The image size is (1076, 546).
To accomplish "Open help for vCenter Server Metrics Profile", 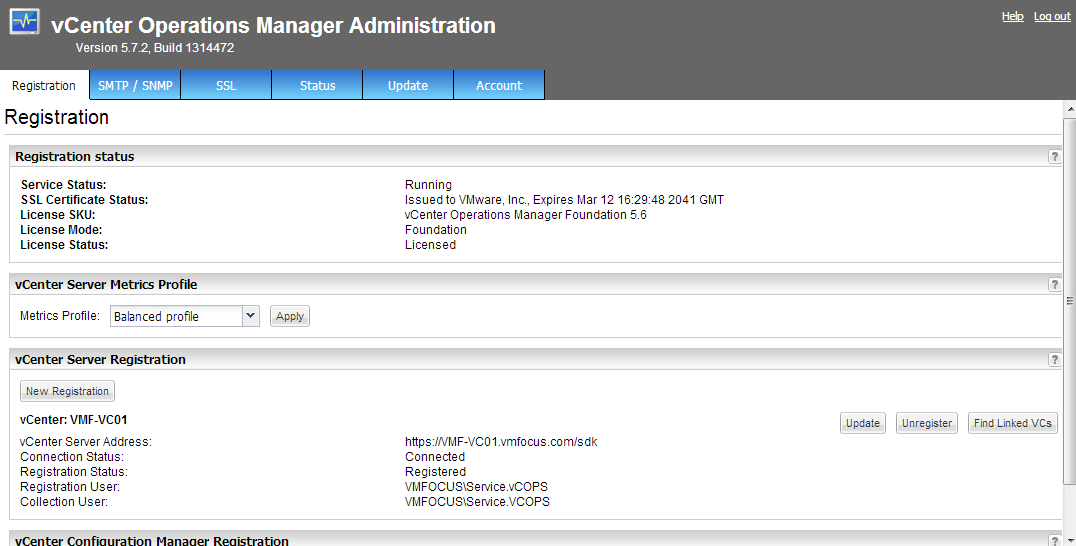I will [1054, 285].
